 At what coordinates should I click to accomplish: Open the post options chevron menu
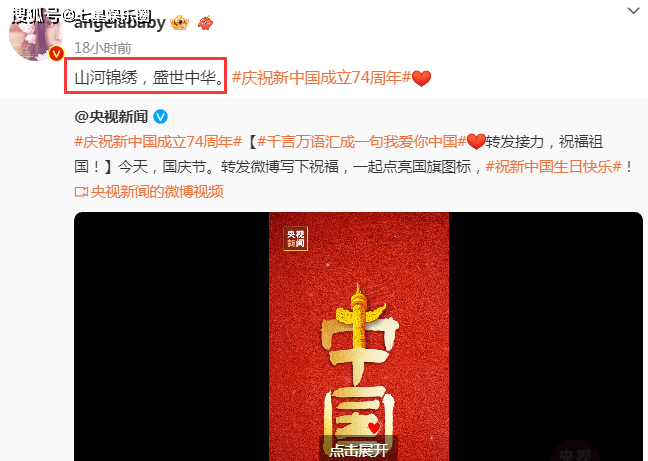(633, 11)
